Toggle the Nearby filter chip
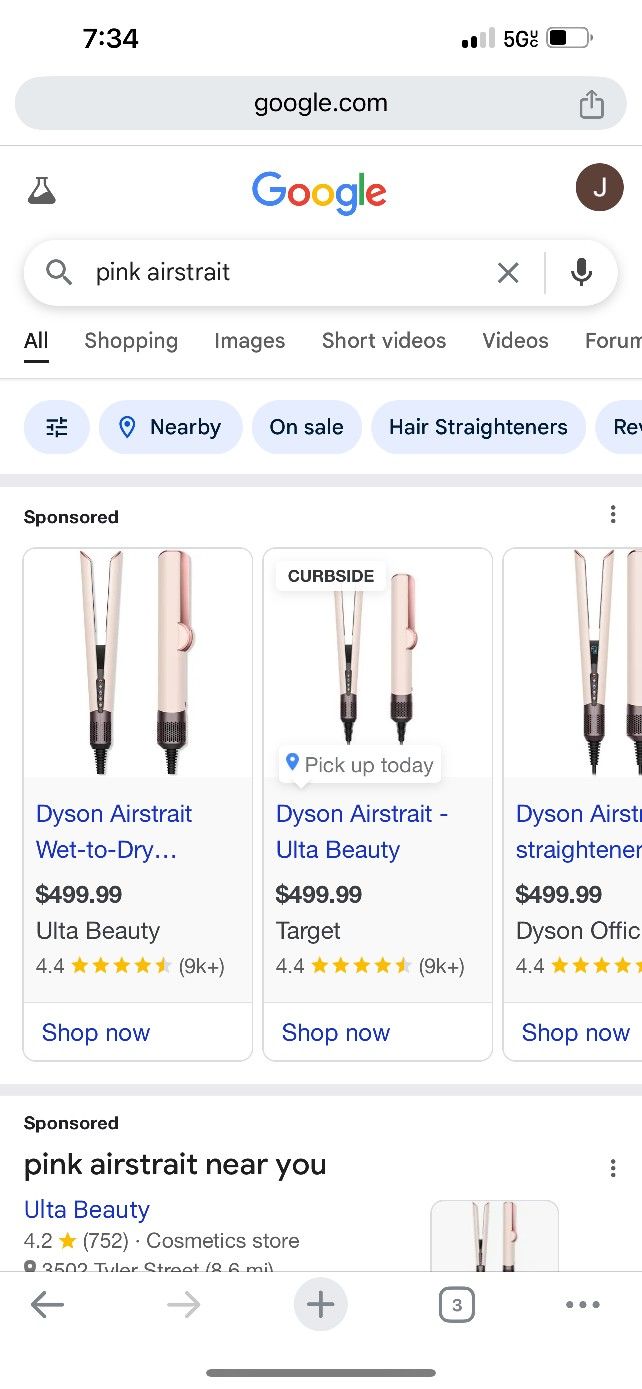The image size is (642, 1389). point(170,427)
